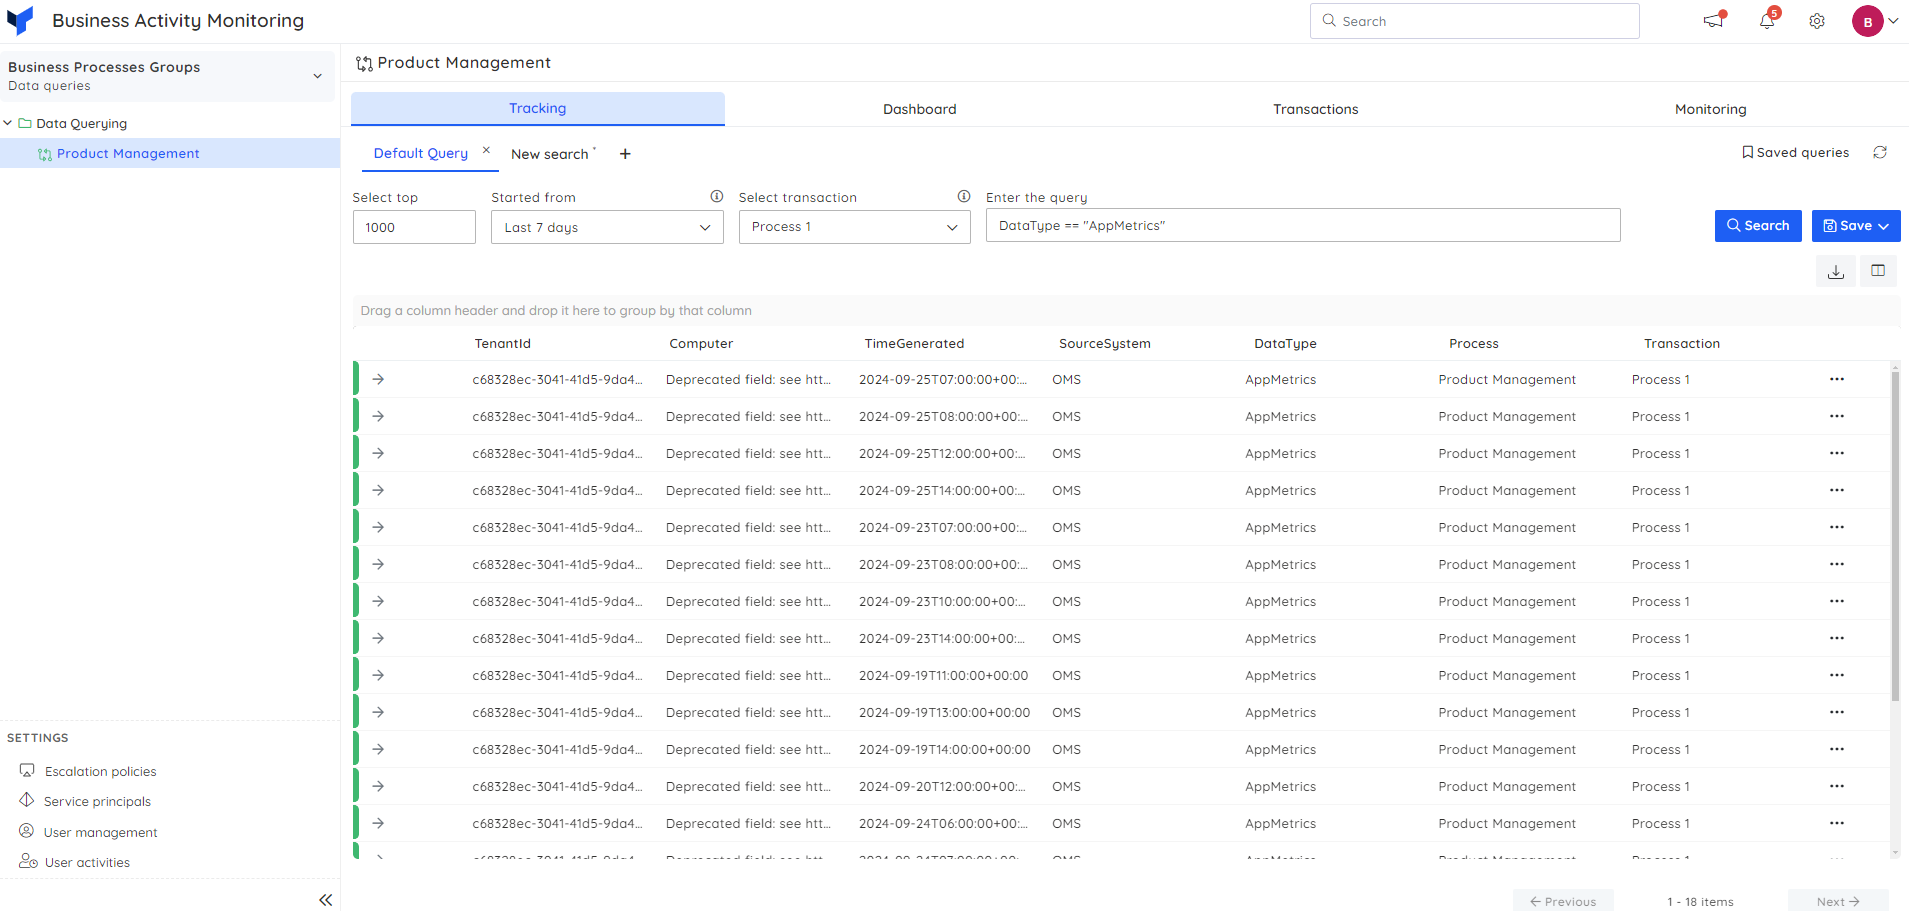Open more options for 2024-09-20T12:00:00 row
This screenshot has width=1909, height=911.
1837,786
